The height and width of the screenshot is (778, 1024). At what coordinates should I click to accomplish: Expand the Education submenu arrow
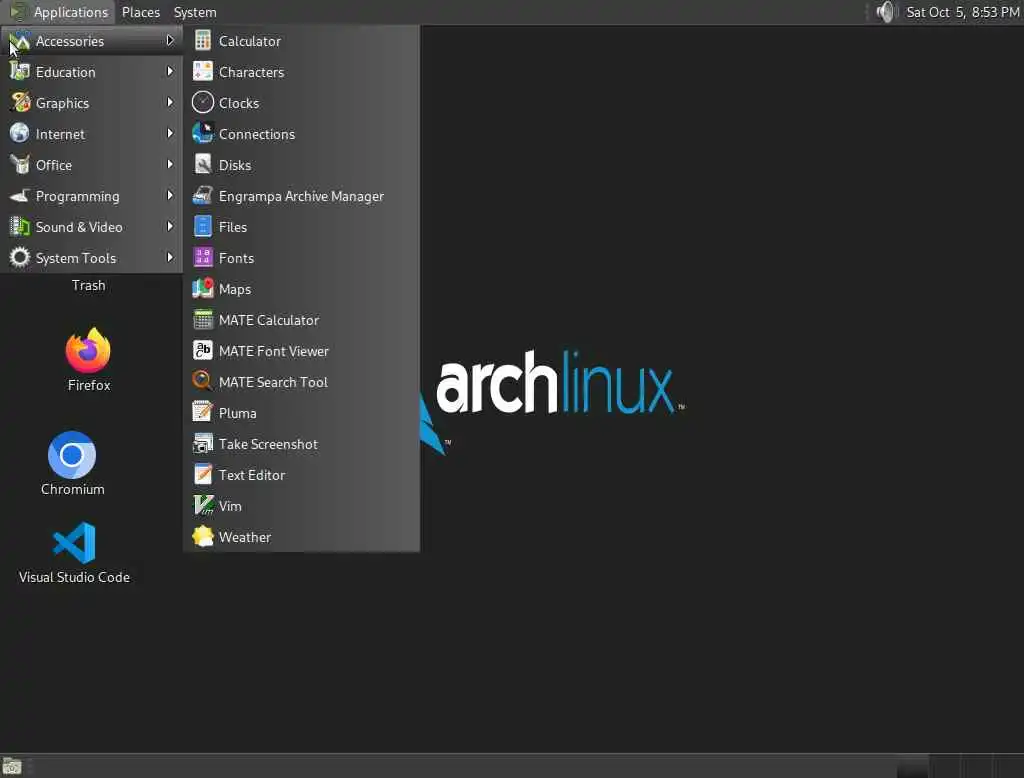pos(170,71)
